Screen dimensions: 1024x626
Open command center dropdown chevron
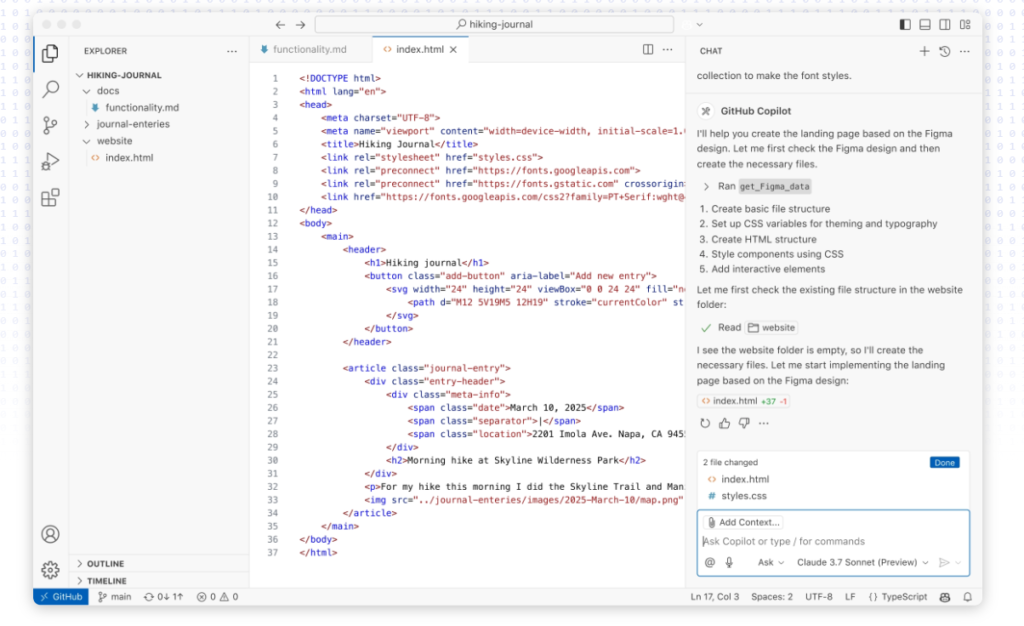click(699, 25)
